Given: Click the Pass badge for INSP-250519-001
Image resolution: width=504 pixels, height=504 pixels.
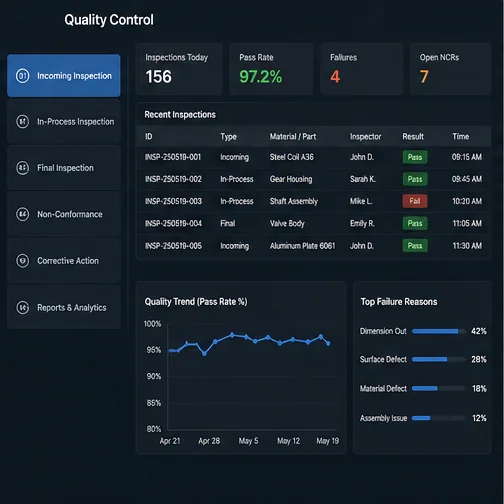Looking at the screenshot, I should [x=415, y=157].
